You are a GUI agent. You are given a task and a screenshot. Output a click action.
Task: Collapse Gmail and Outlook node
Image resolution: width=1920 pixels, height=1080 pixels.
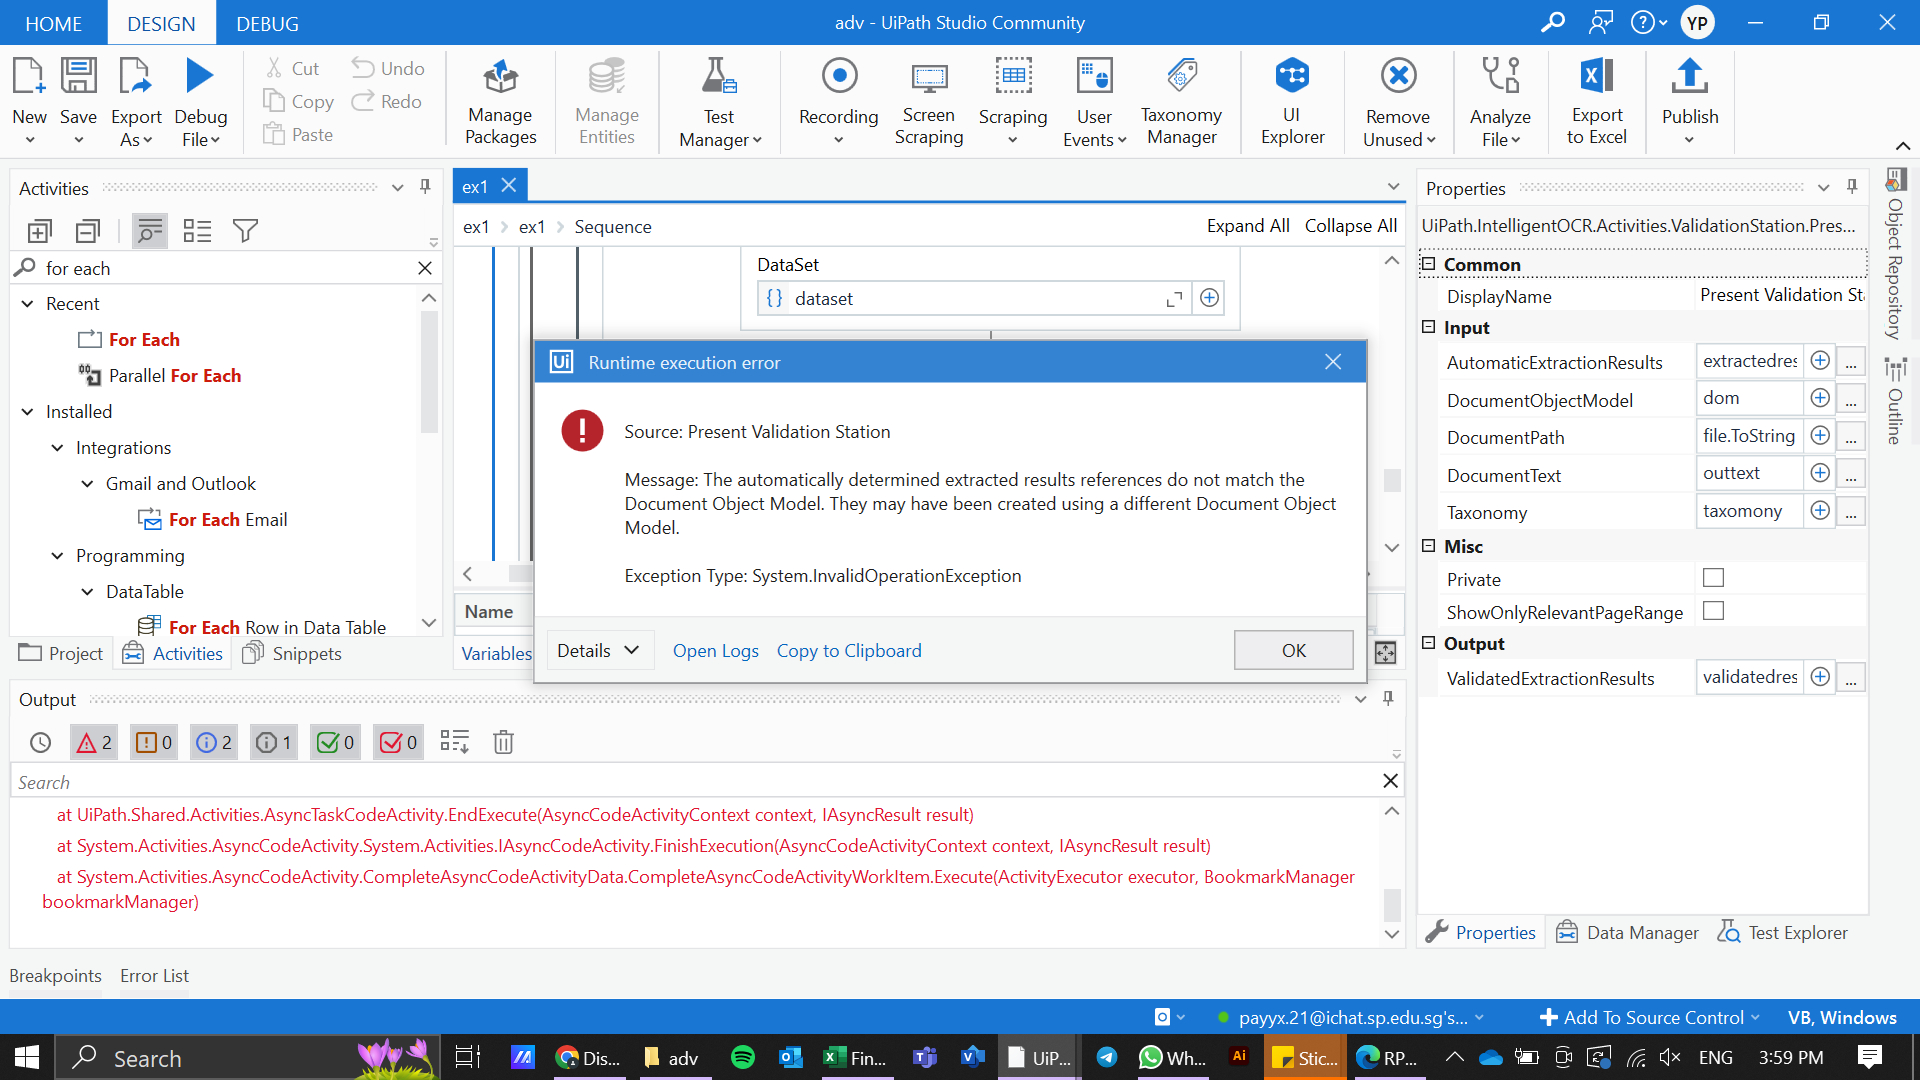pos(87,484)
